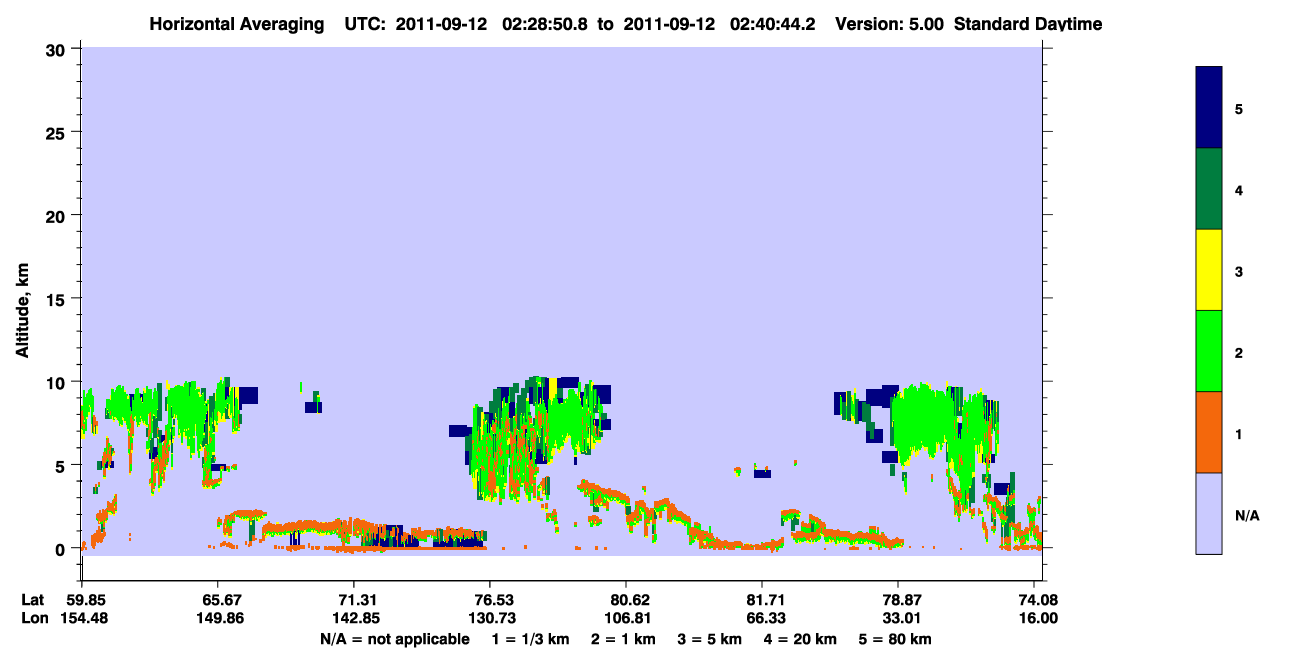1300x667 pixels.
Task: Click the orange colorbar segment labeled 1
Action: point(1209,432)
